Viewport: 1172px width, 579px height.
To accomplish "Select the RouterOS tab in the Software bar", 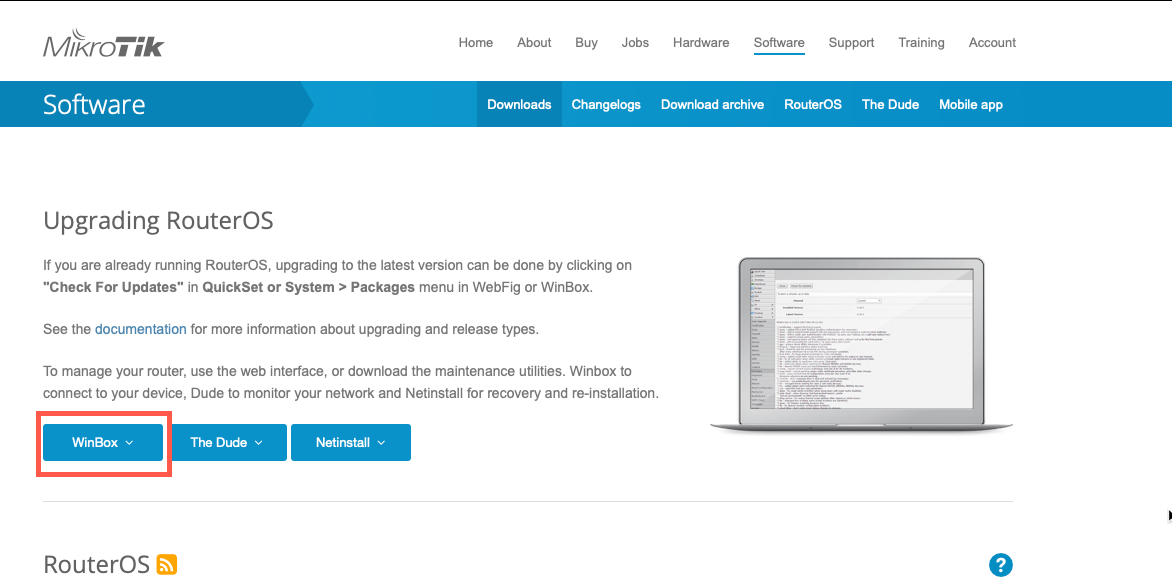I will pyautogui.click(x=813, y=104).
